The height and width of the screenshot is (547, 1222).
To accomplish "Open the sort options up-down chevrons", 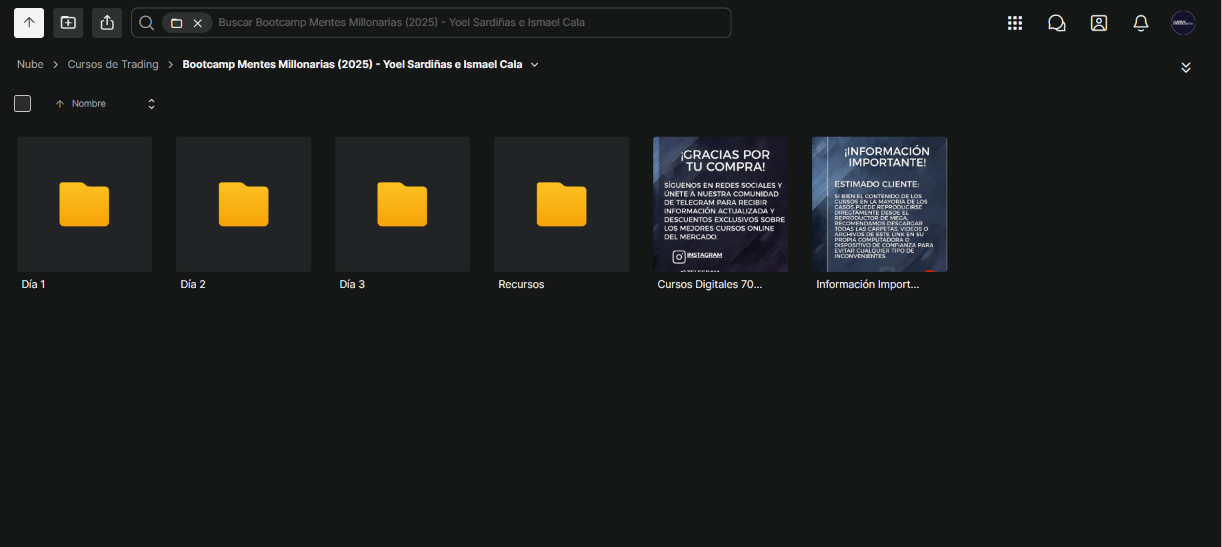I will click(151, 104).
